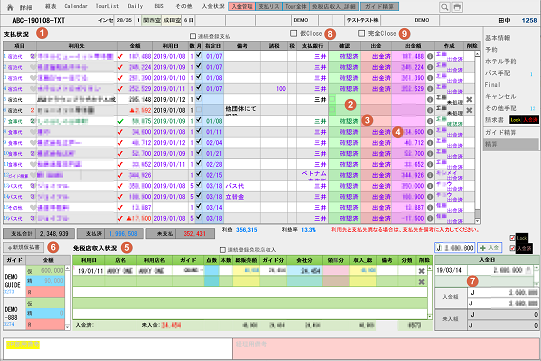The width and height of the screenshot is (541, 361).
Task: Open the Daily menu
Action: pos(135,6)
